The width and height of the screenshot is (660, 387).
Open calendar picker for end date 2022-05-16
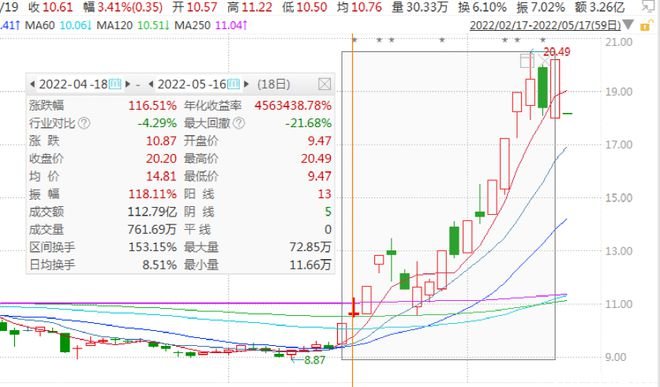234,84
